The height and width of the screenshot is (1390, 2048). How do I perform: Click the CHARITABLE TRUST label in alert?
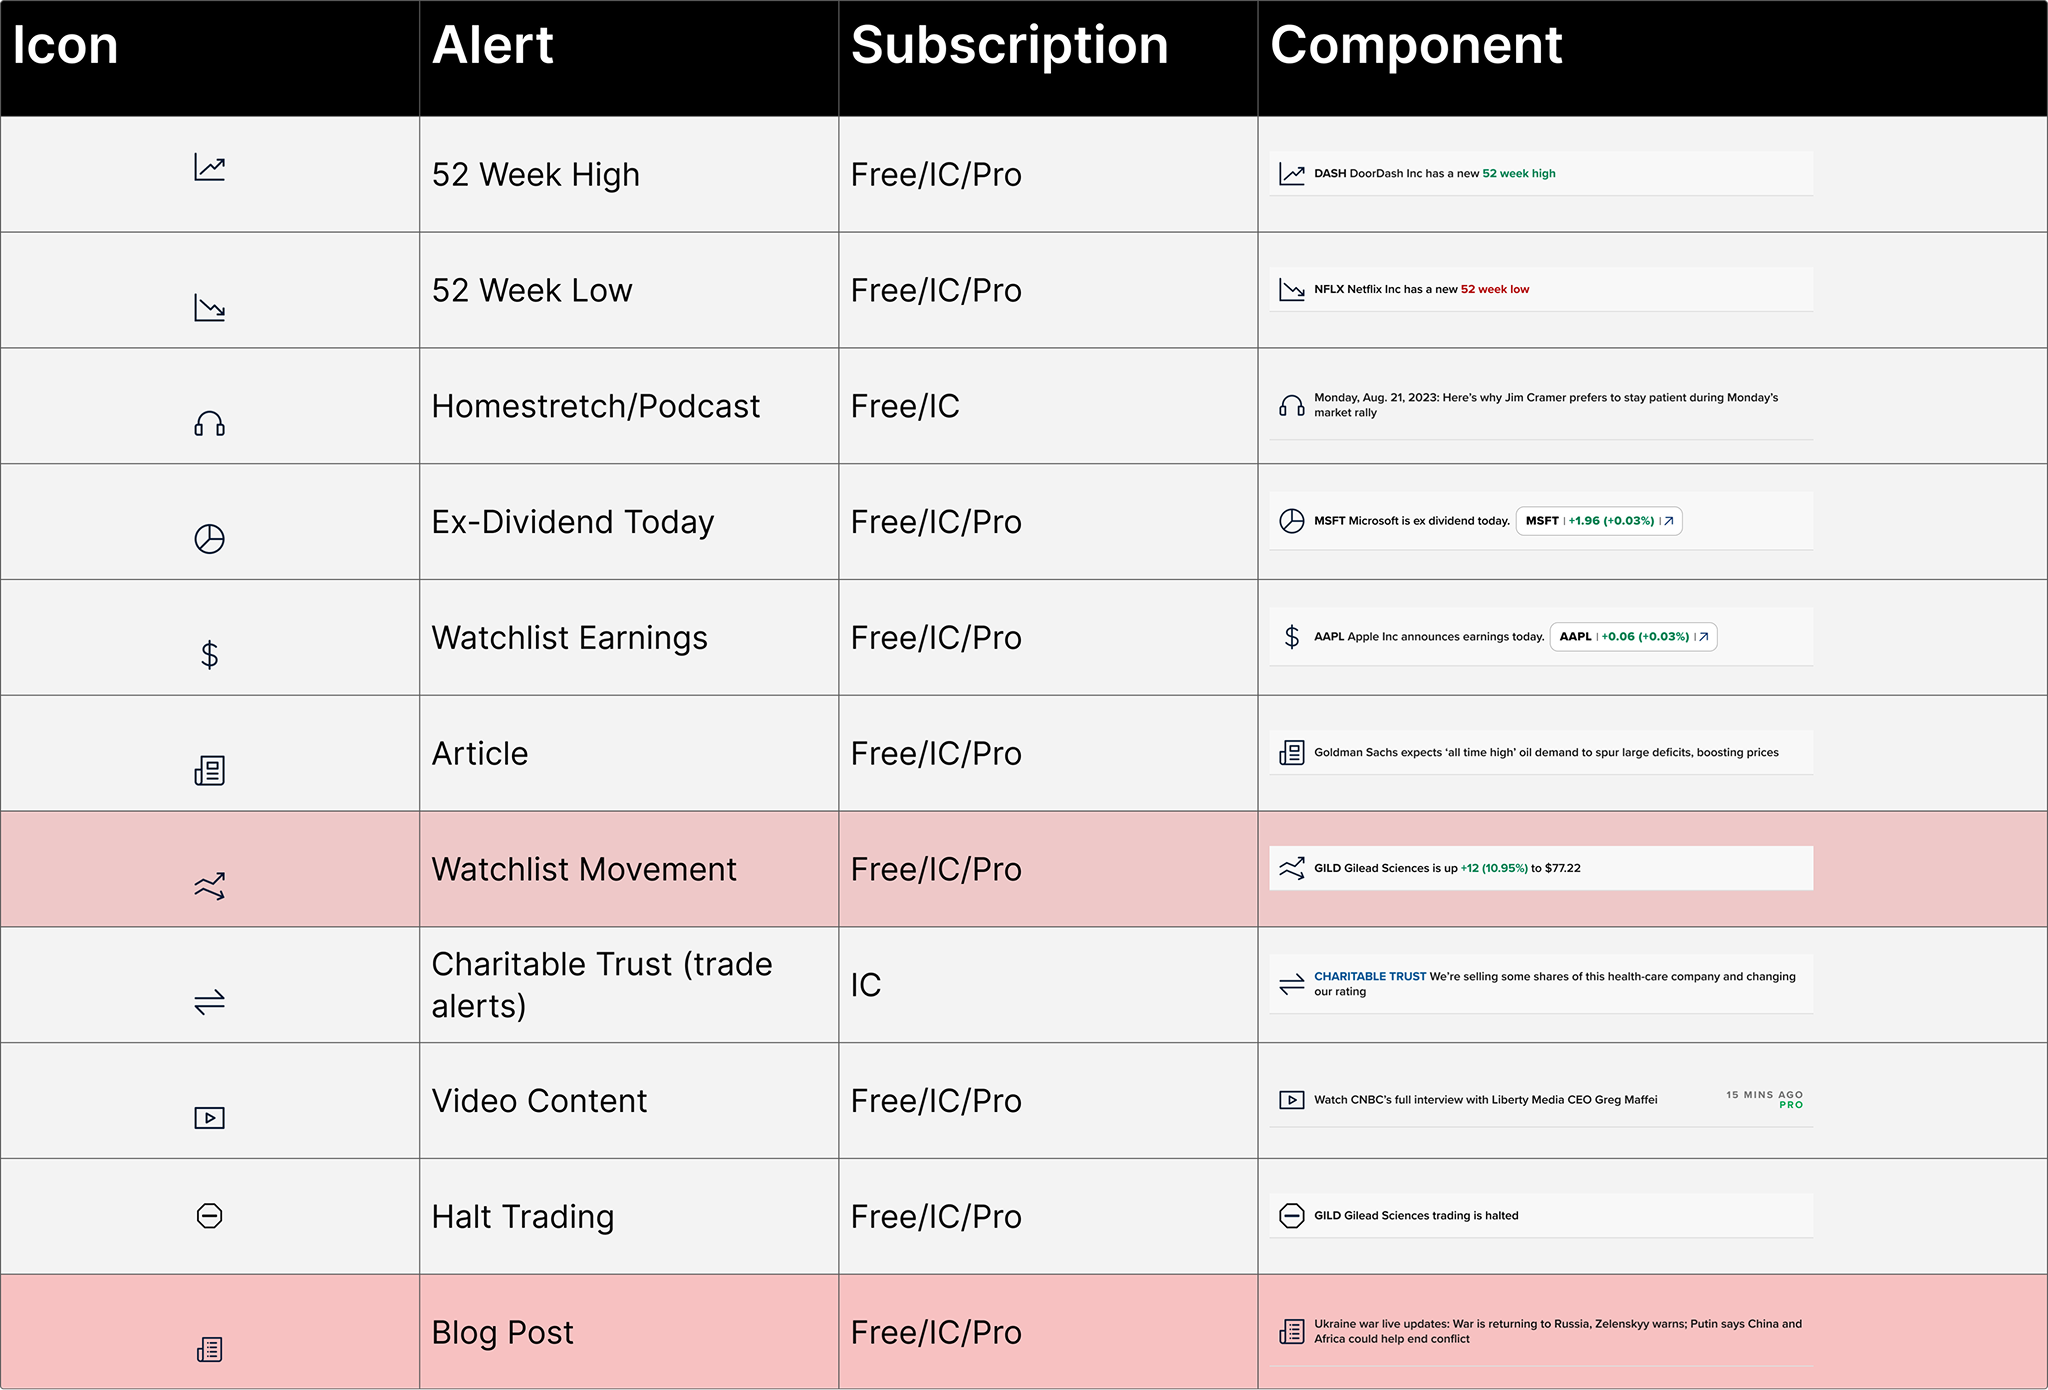tap(1369, 977)
